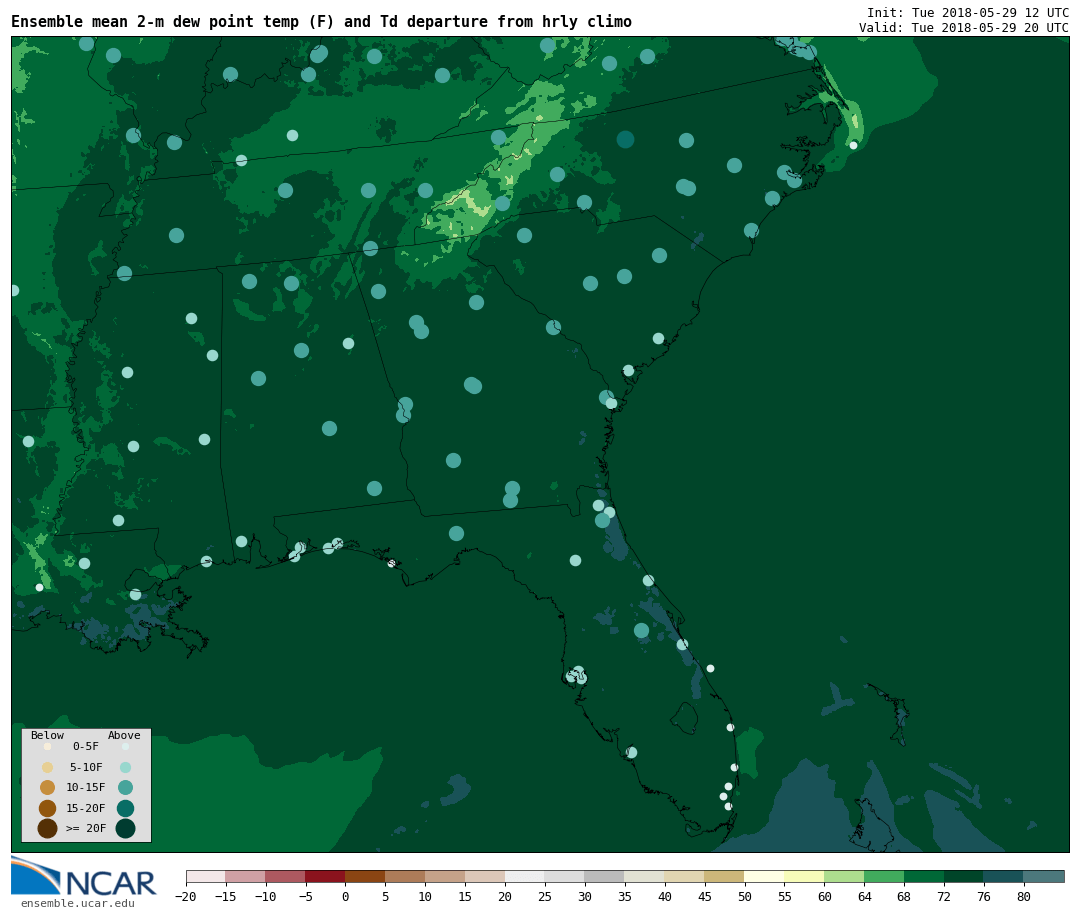The height and width of the screenshot is (915, 1080).
Task: Click the Above 5-10F light teal legend circle
Action: coord(125,767)
